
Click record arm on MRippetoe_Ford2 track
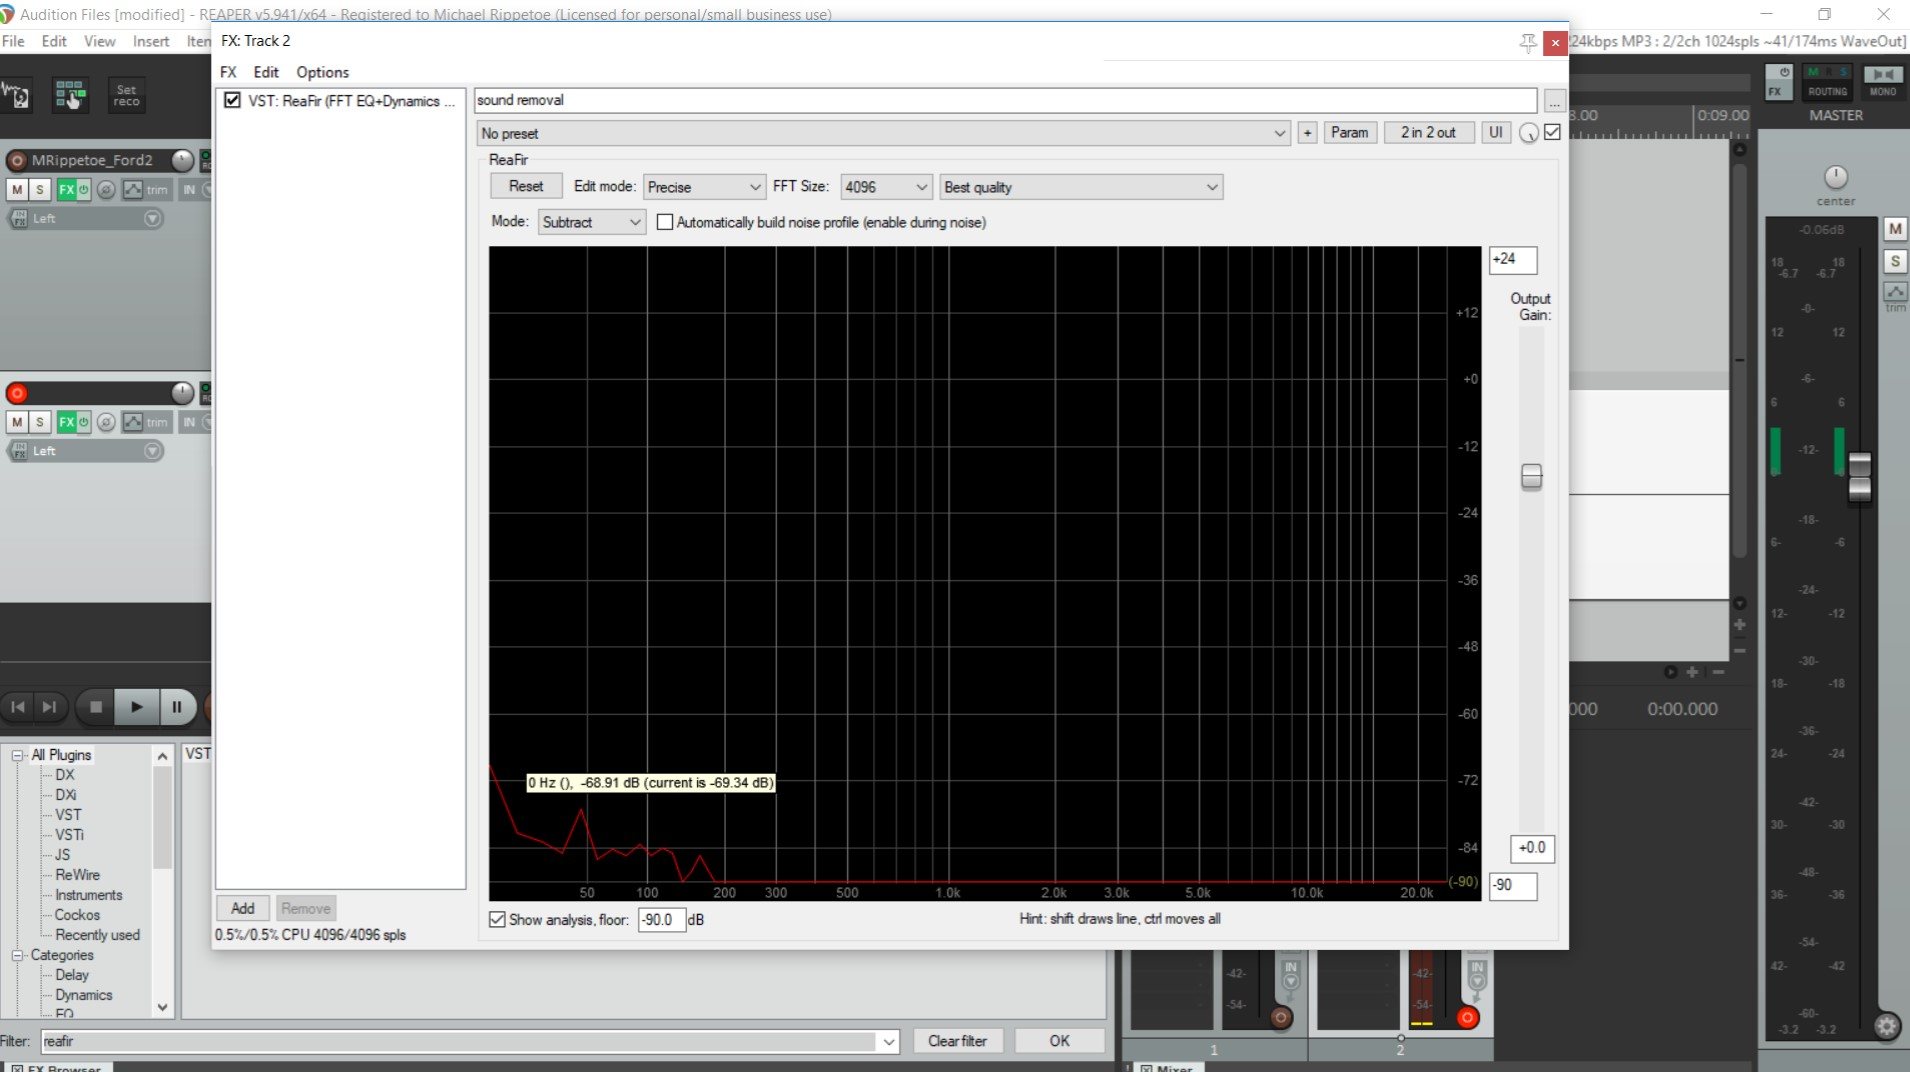click(17, 160)
